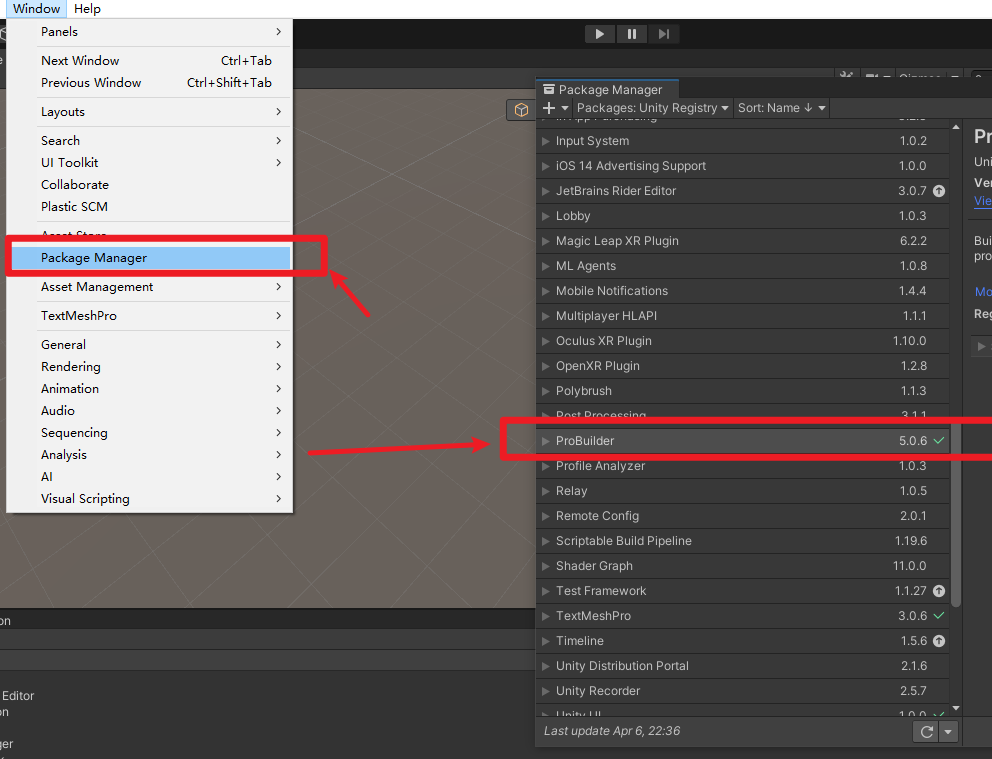Select the Profile Analyzer package row
Screen dimensions: 992x759
coord(742,466)
